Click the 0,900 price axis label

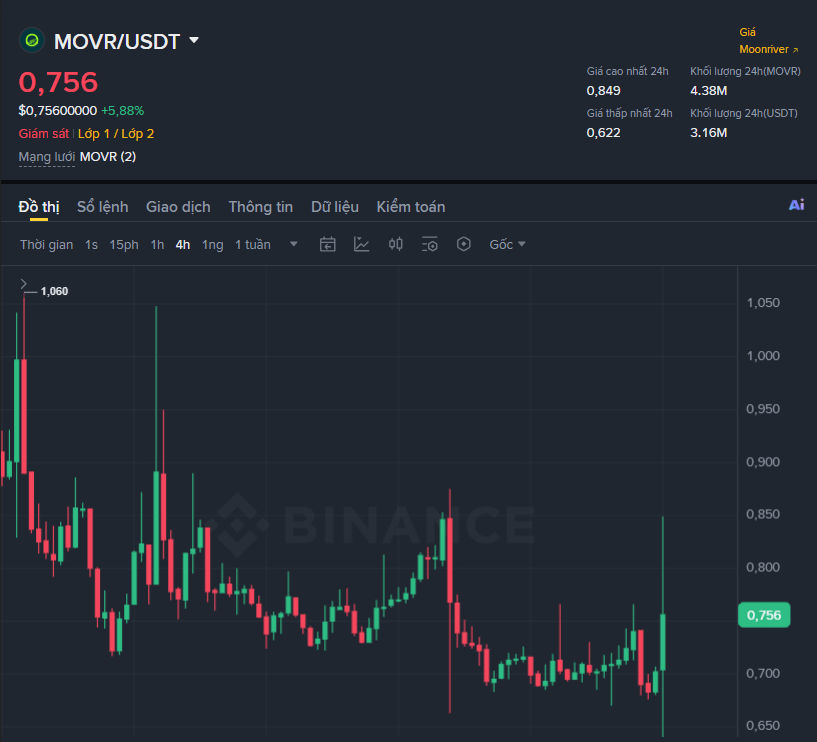click(x=763, y=462)
